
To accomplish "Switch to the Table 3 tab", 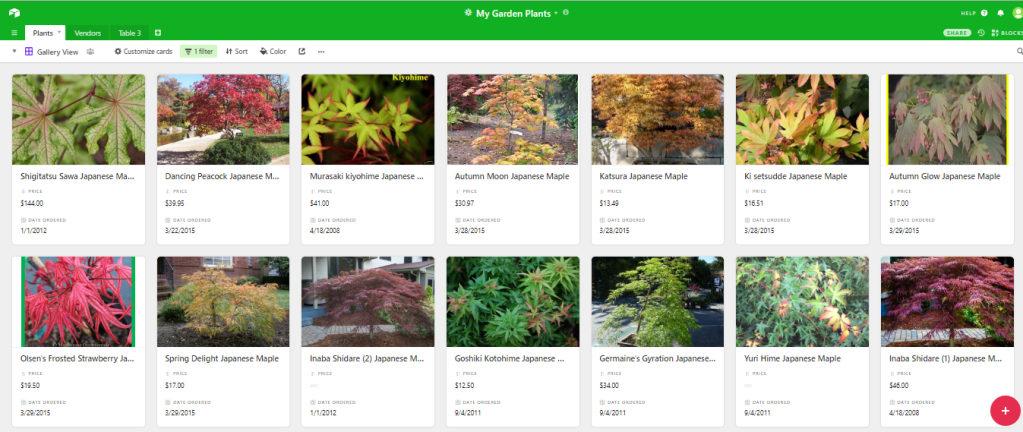I will click(x=129, y=33).
